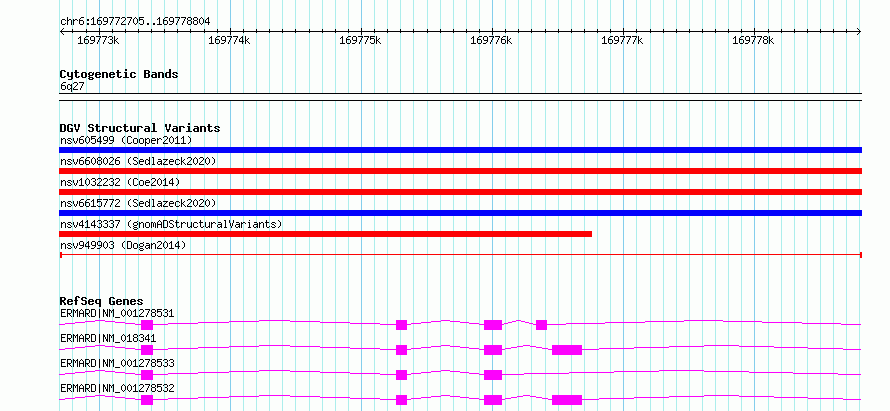
Task: Click the RefSeq Genes track heading
Action: [101, 301]
